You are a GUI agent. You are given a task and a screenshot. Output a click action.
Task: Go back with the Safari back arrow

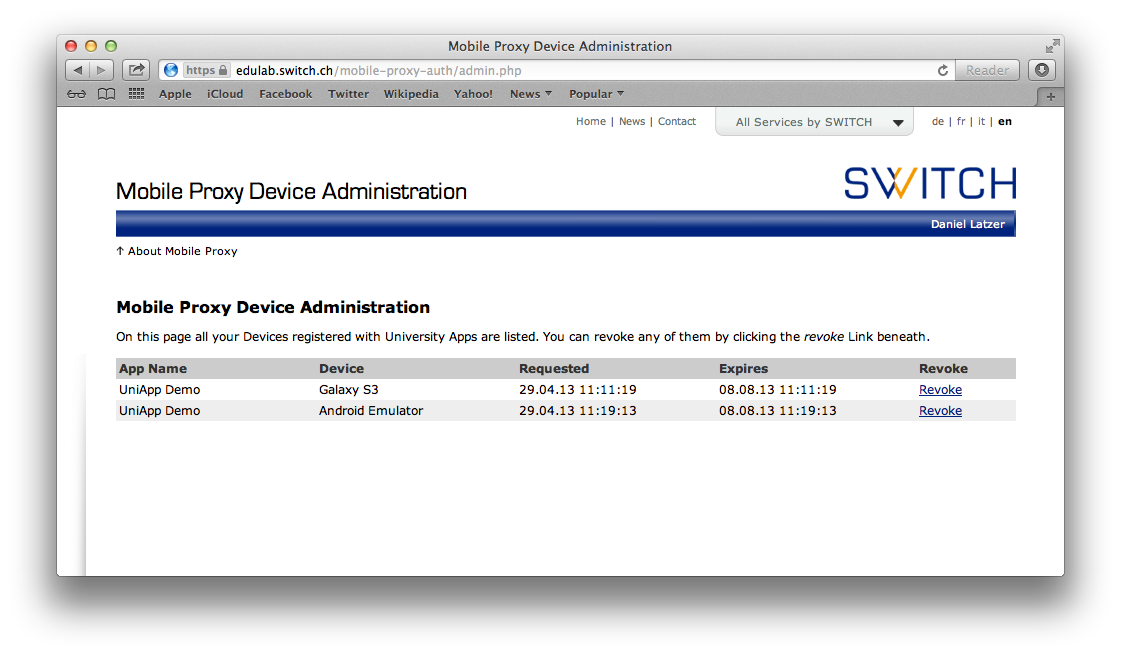click(x=77, y=70)
